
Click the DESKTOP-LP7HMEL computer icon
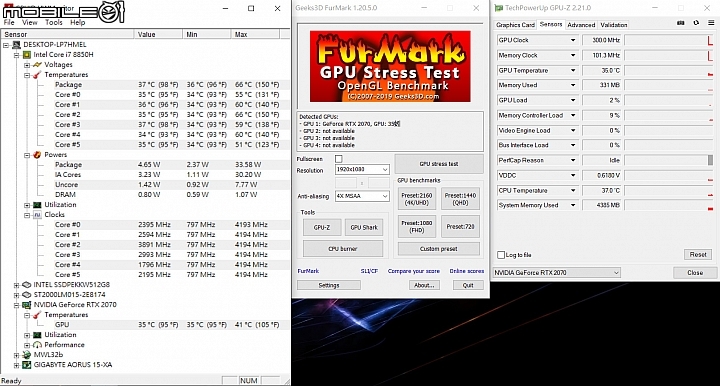coord(16,45)
